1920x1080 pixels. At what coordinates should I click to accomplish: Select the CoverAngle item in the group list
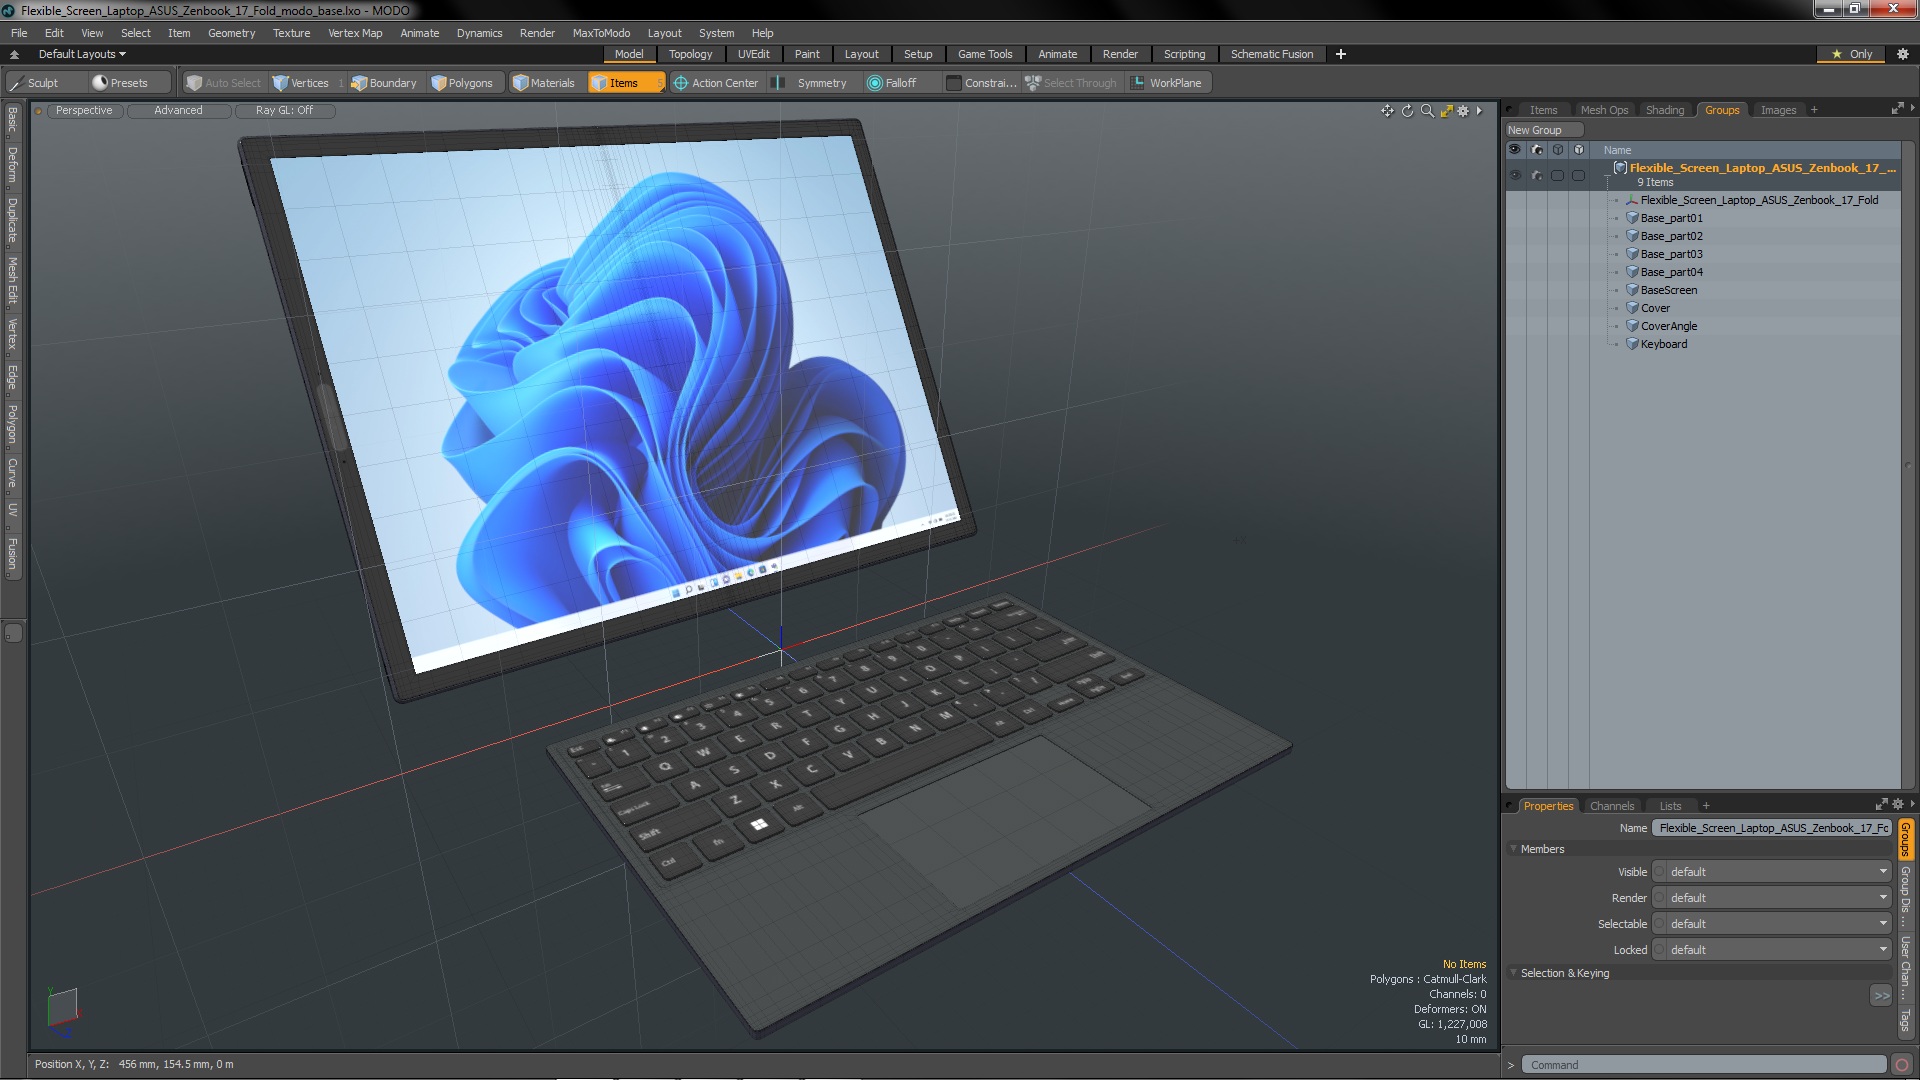coord(1668,326)
